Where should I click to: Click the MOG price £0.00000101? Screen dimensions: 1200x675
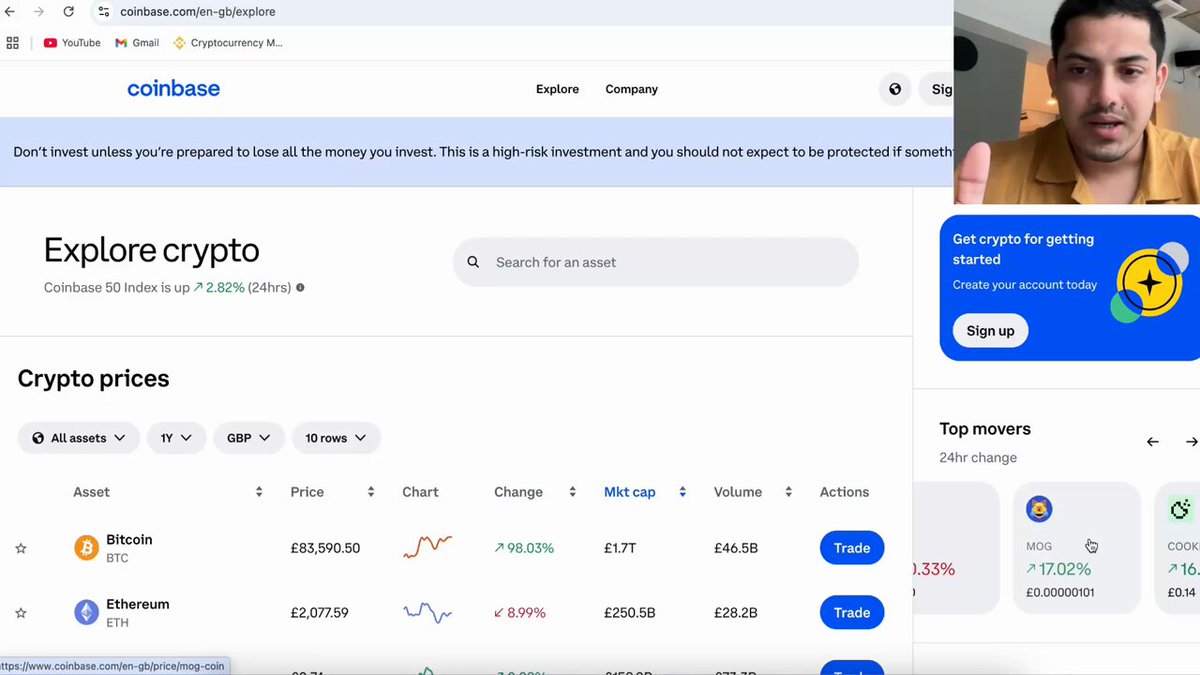(x=1060, y=592)
